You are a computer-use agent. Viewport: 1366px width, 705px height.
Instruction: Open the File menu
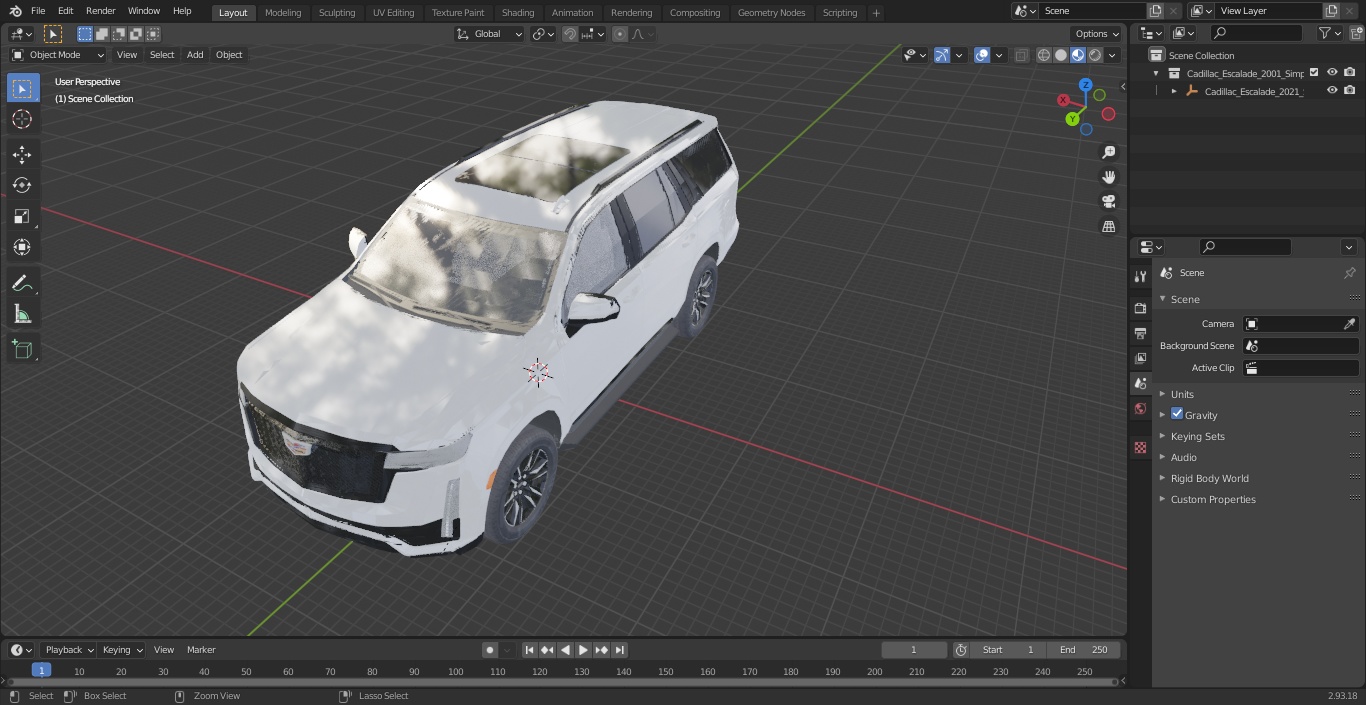tap(38, 11)
